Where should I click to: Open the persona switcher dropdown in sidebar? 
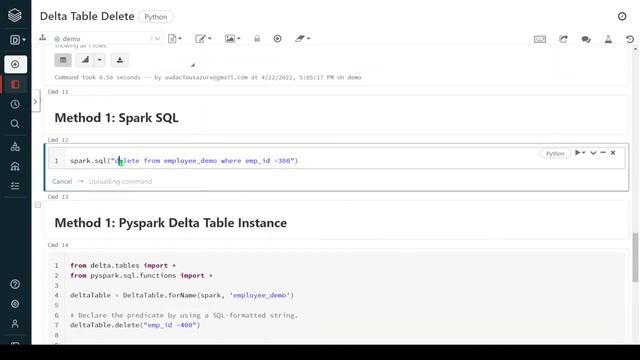click(x=18, y=40)
